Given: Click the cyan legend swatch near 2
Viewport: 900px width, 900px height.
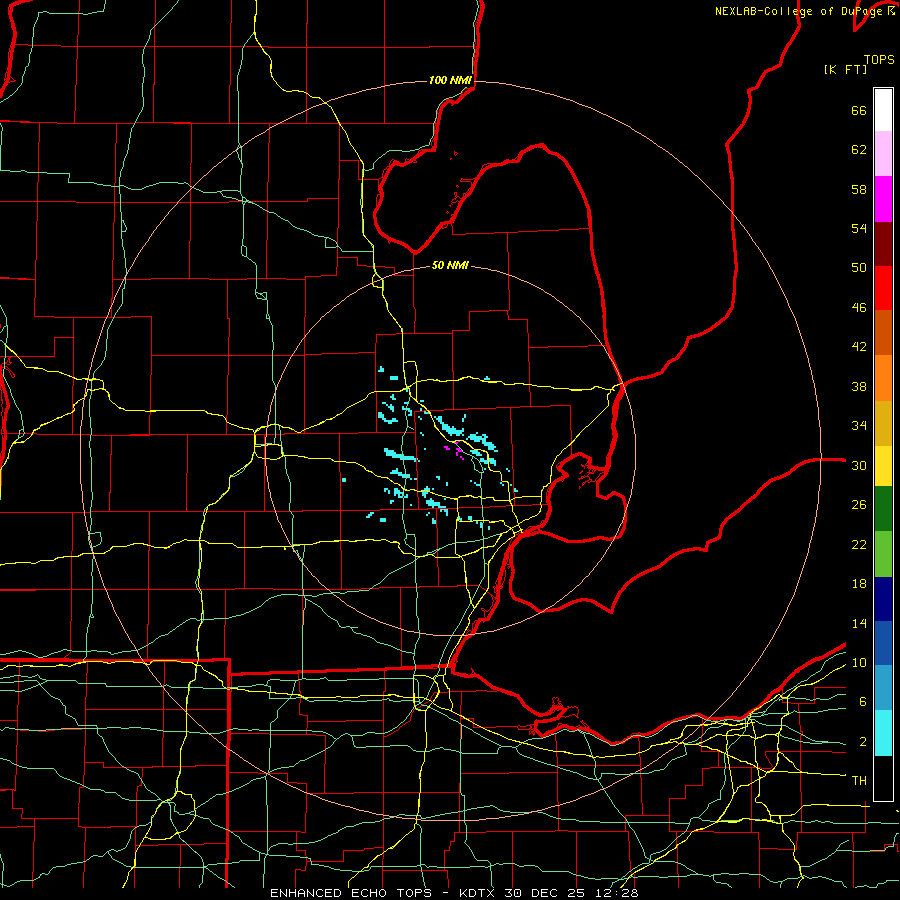Looking at the screenshot, I should [x=883, y=733].
